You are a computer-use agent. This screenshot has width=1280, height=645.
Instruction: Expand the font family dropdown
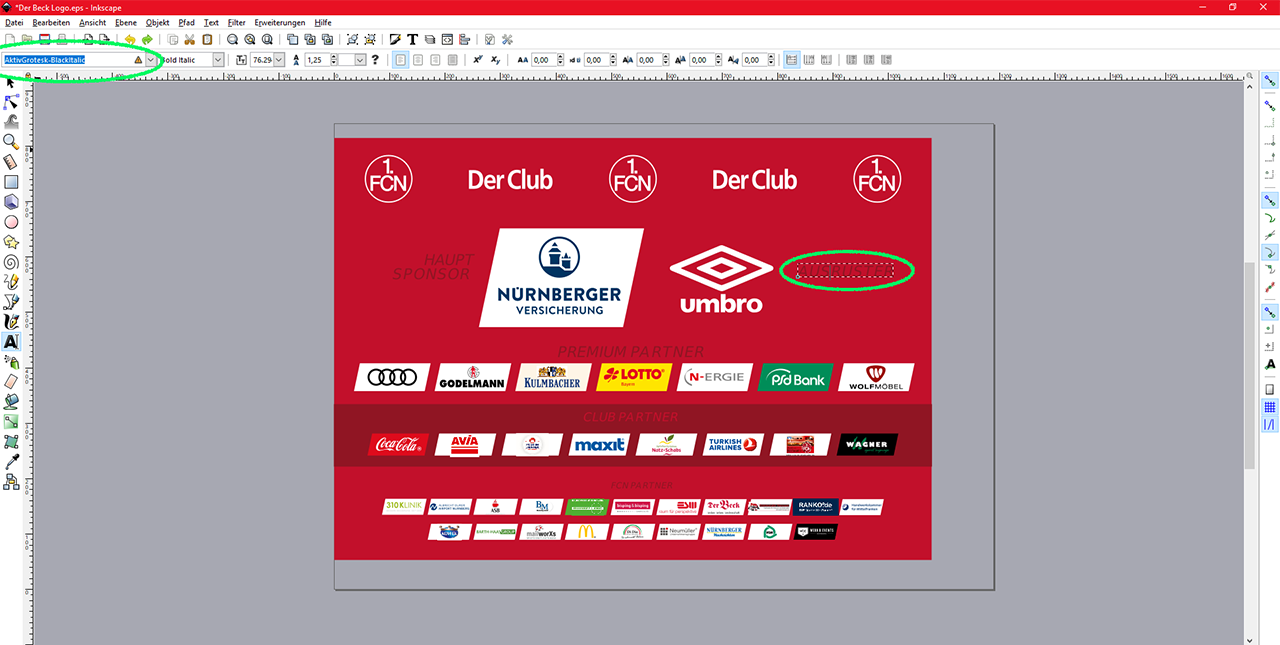click(151, 60)
